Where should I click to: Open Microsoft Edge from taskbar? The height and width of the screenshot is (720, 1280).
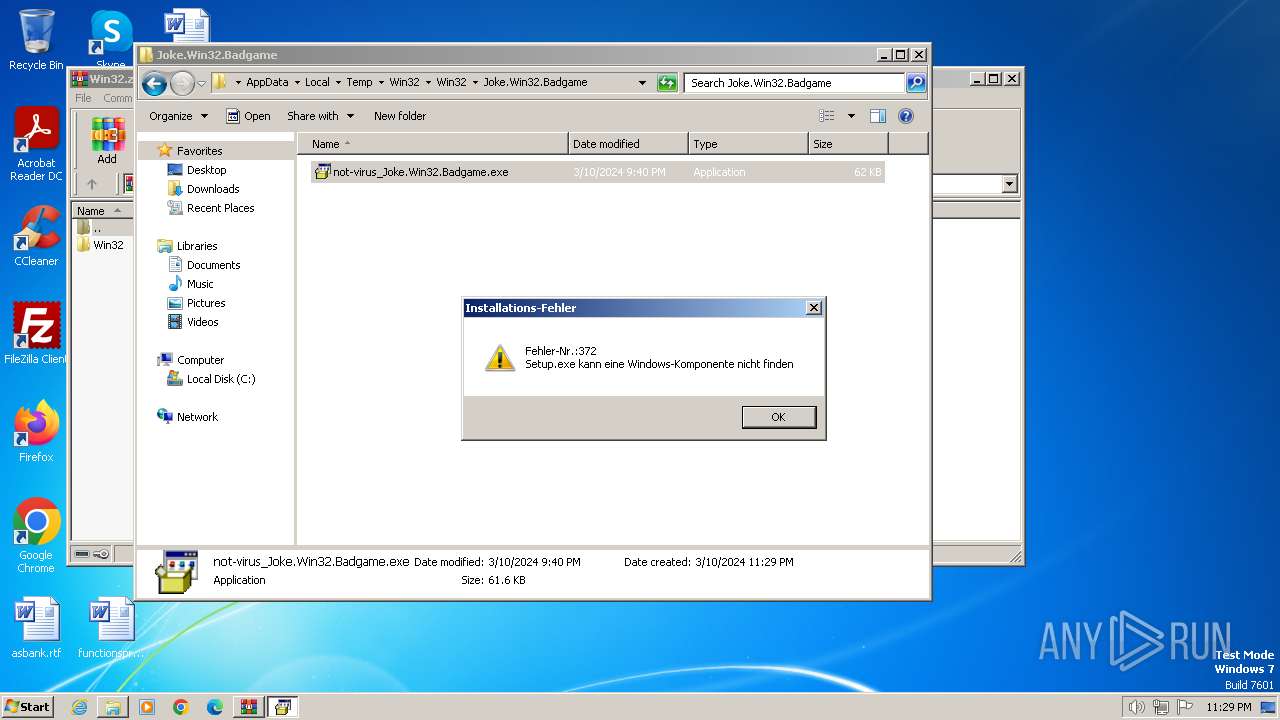point(215,707)
